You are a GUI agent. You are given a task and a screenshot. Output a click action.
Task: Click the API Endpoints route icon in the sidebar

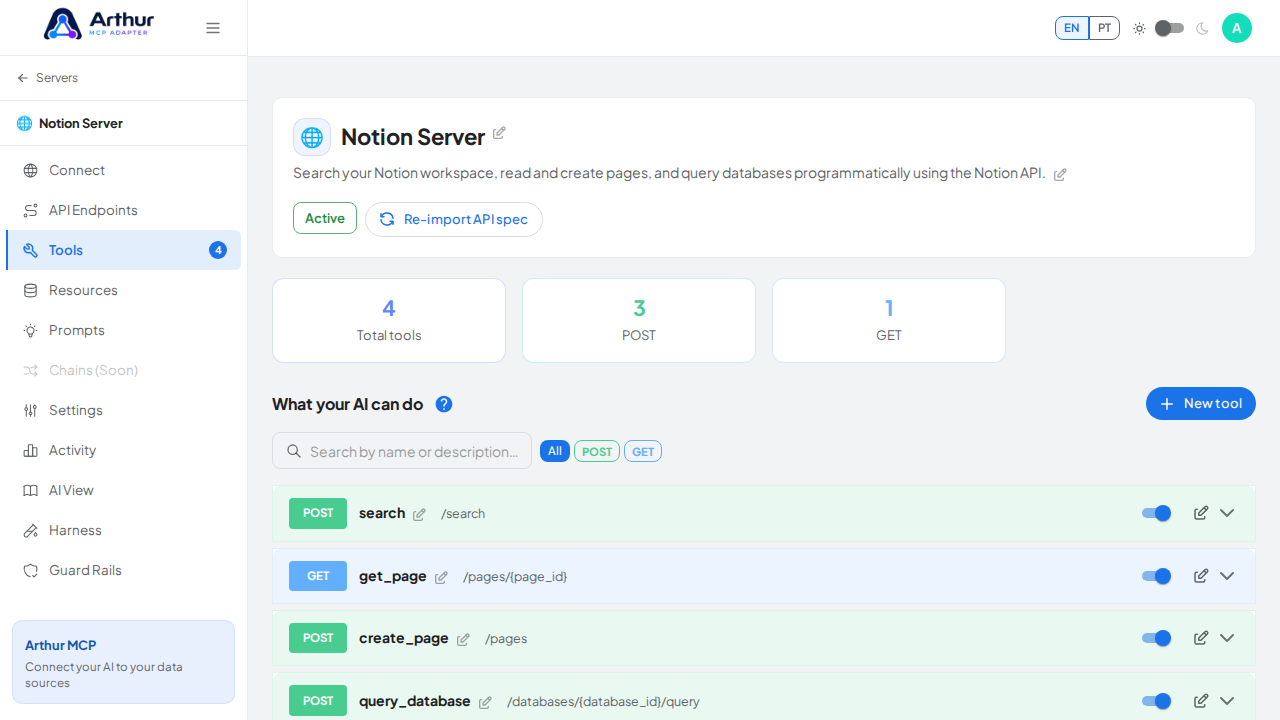pos(31,210)
